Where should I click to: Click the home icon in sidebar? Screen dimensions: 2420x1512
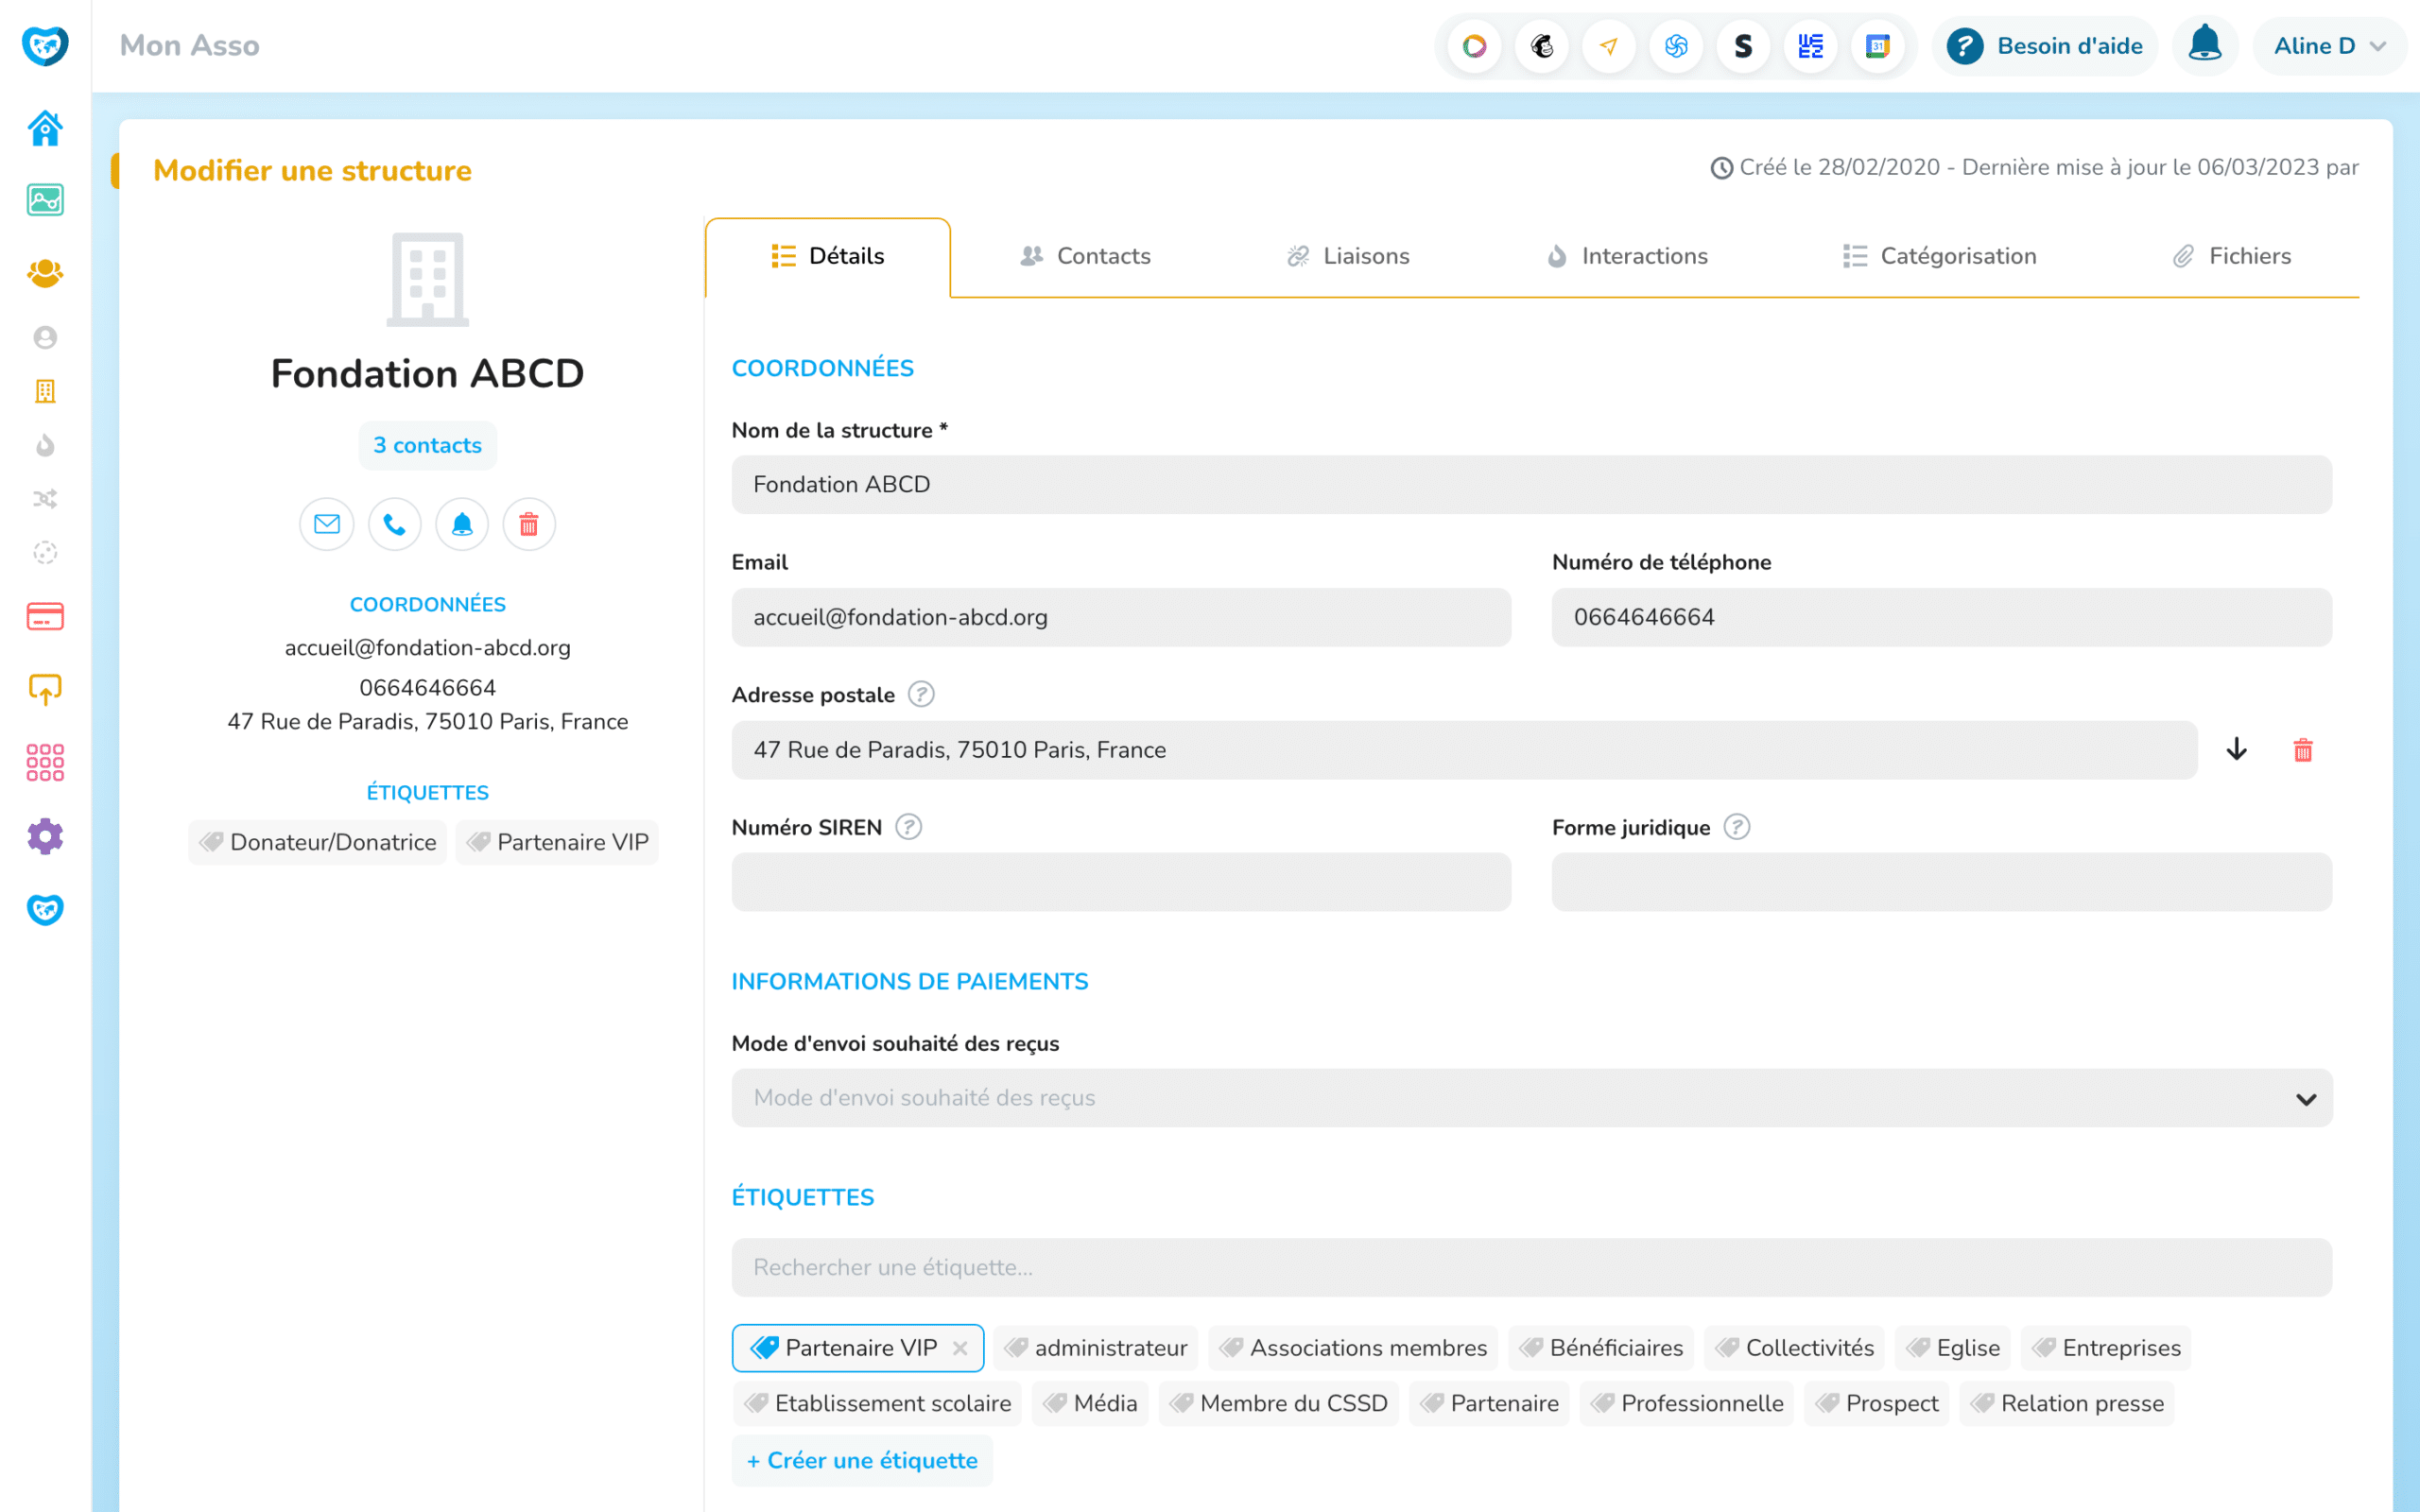pyautogui.click(x=45, y=128)
